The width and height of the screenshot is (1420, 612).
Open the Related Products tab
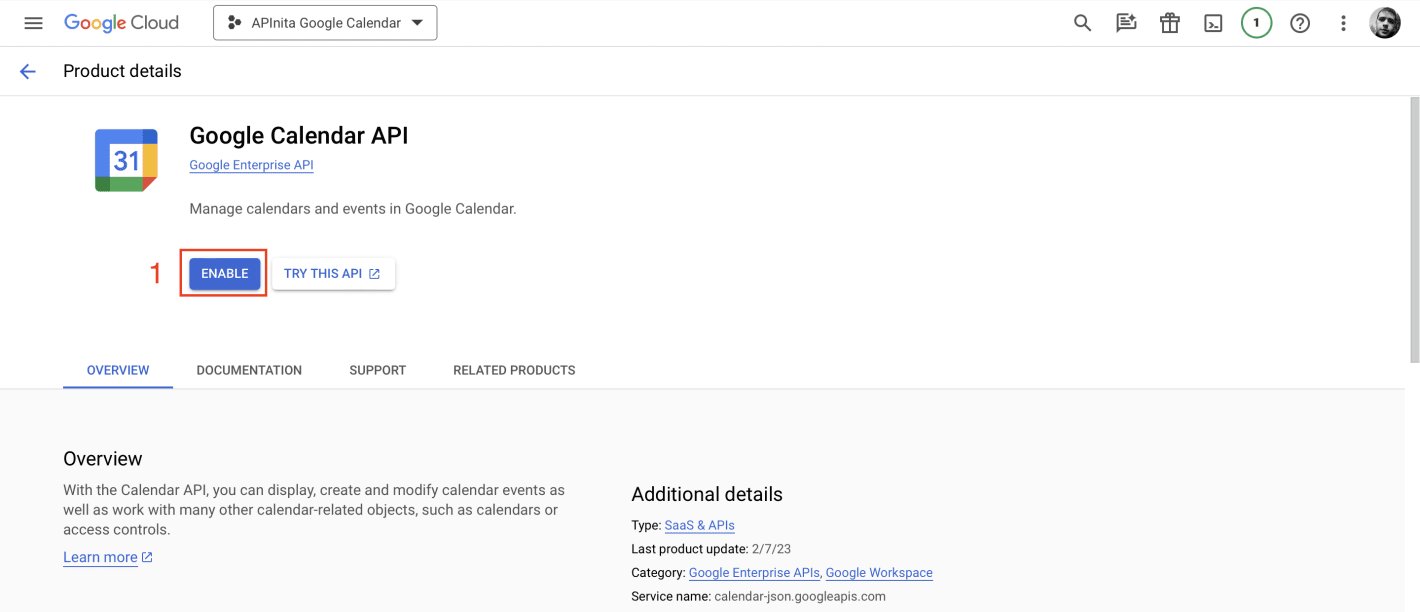point(514,369)
